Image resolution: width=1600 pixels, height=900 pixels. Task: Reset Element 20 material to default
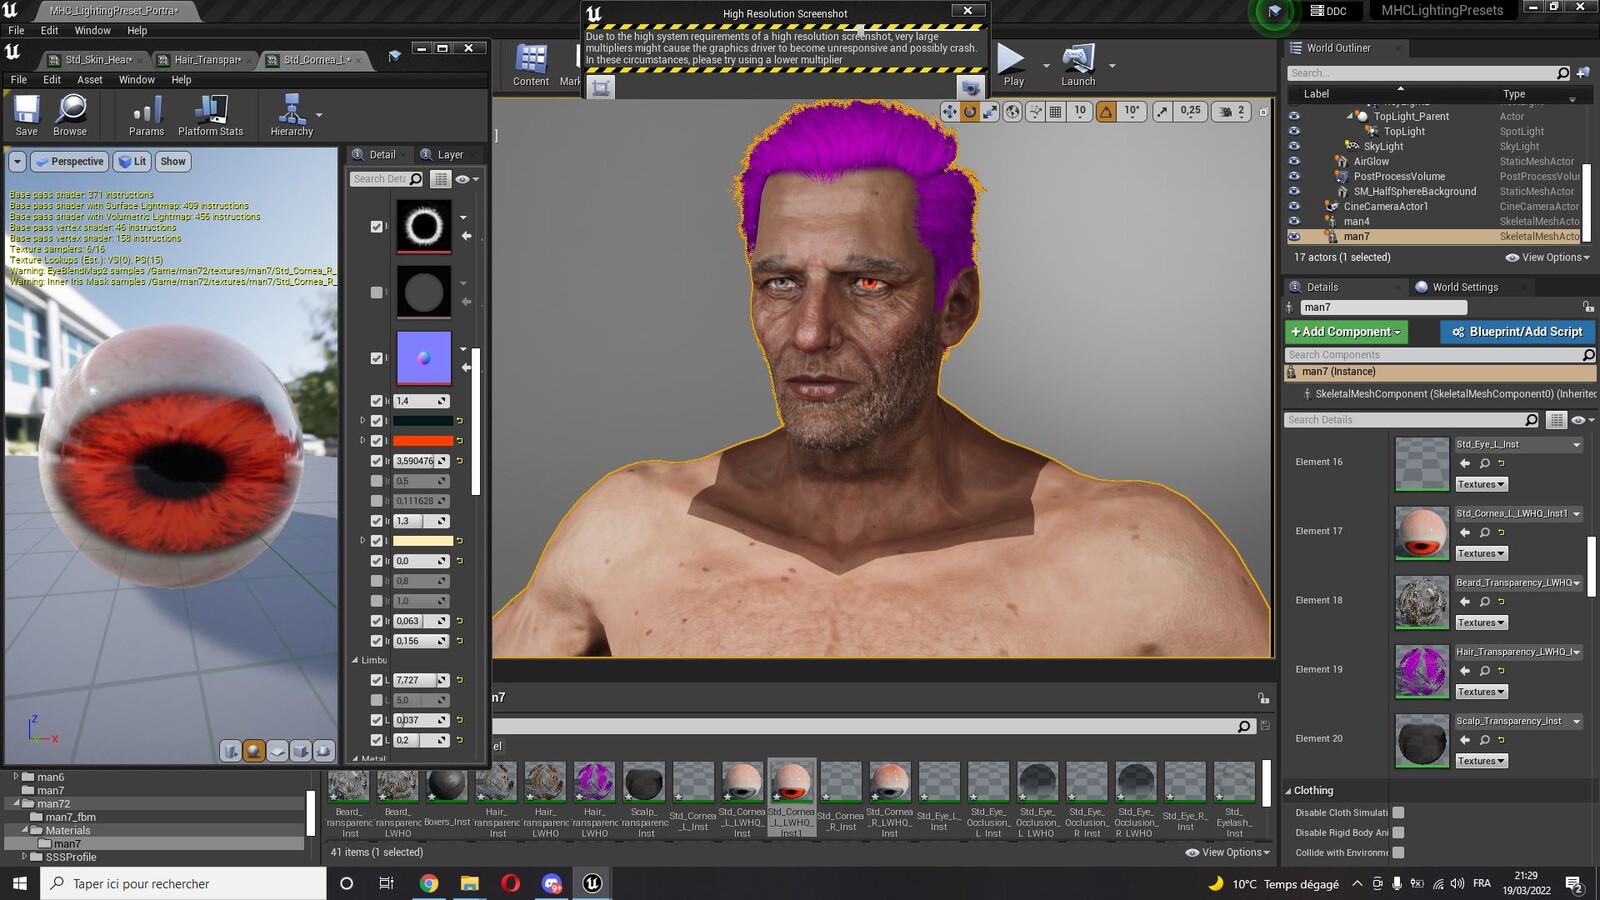(x=1501, y=739)
